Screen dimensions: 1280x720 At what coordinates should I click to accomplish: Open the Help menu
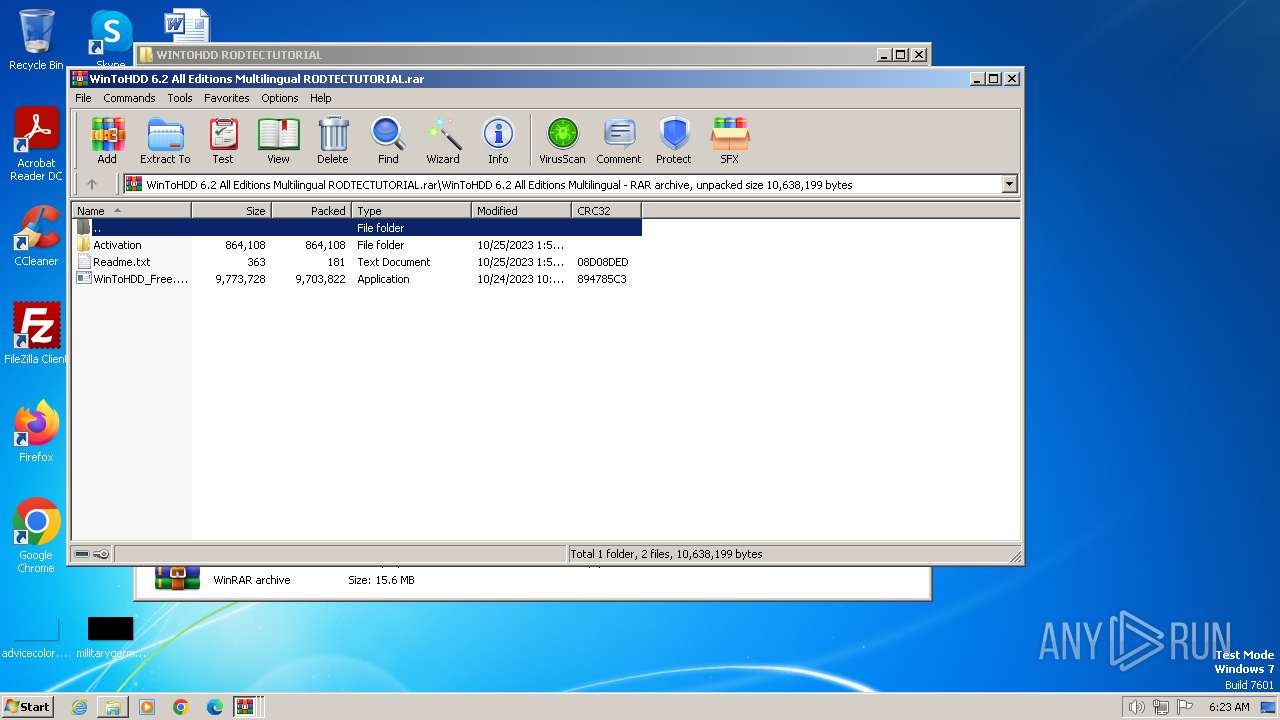321,98
